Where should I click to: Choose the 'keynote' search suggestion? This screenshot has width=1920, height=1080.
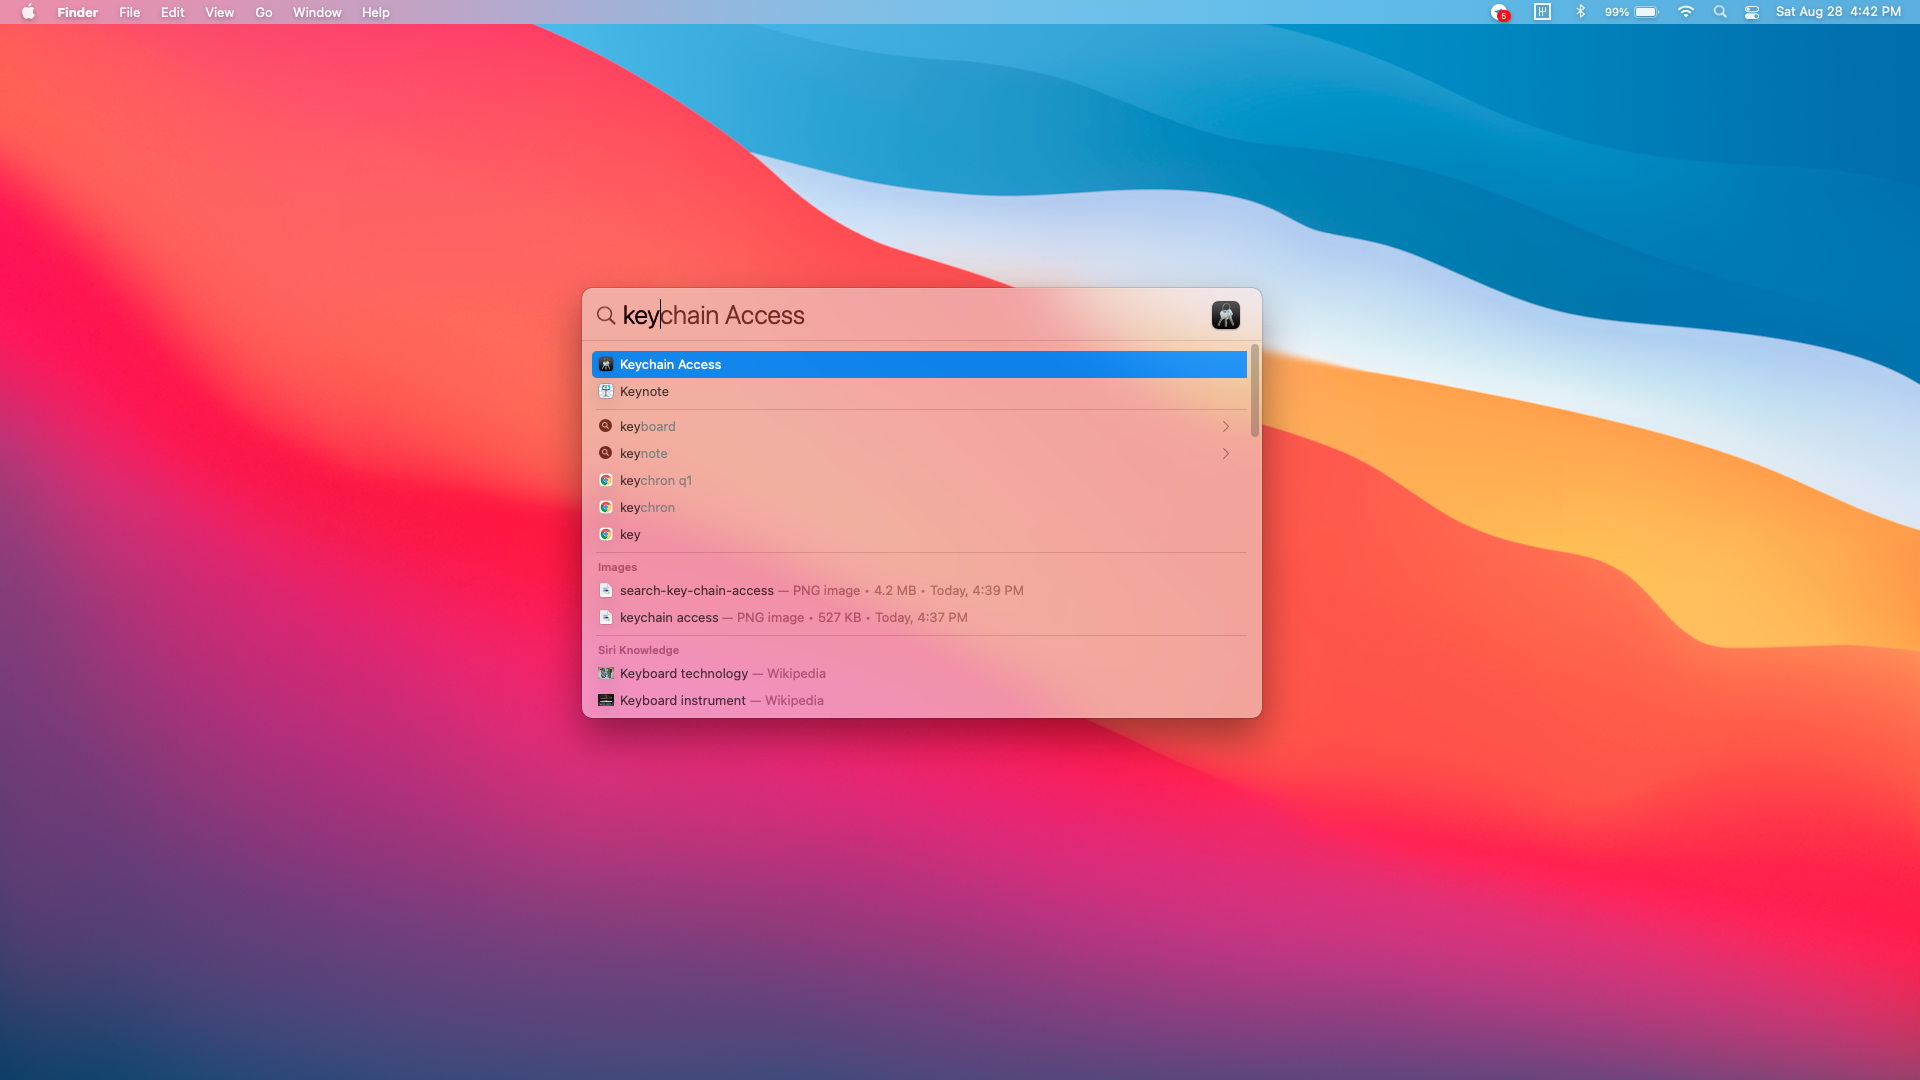pos(919,453)
